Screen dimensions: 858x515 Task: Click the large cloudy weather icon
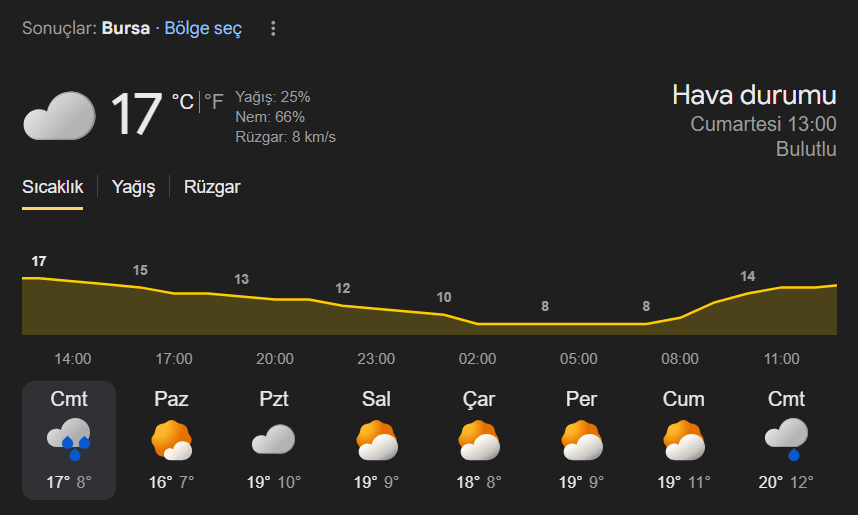pyautogui.click(x=59, y=115)
